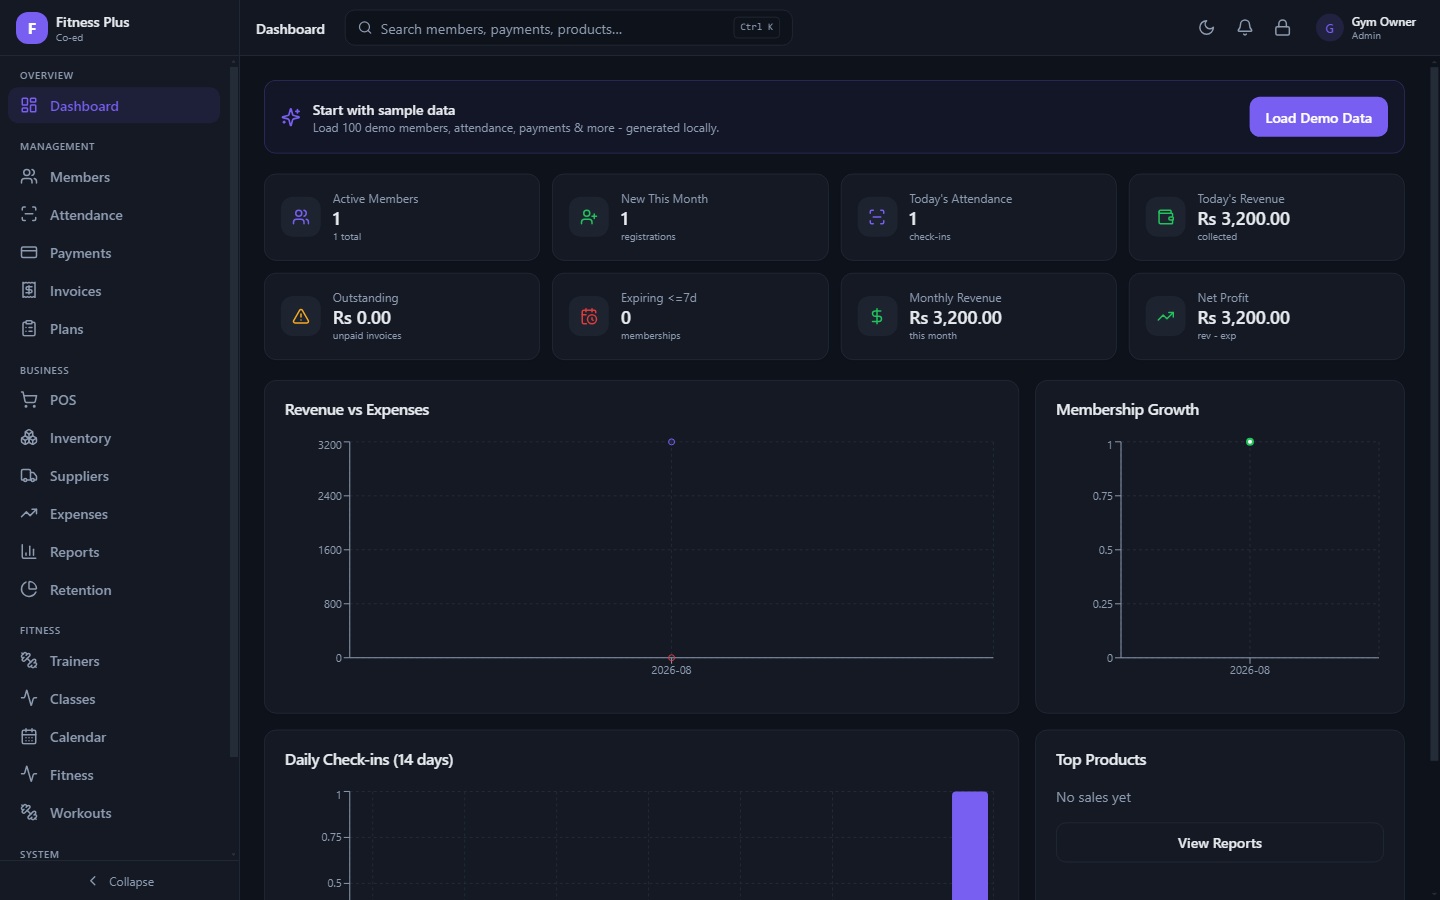The width and height of the screenshot is (1440, 900).
Task: Click the Expenses trend icon in sidebar
Action: pos(29,513)
